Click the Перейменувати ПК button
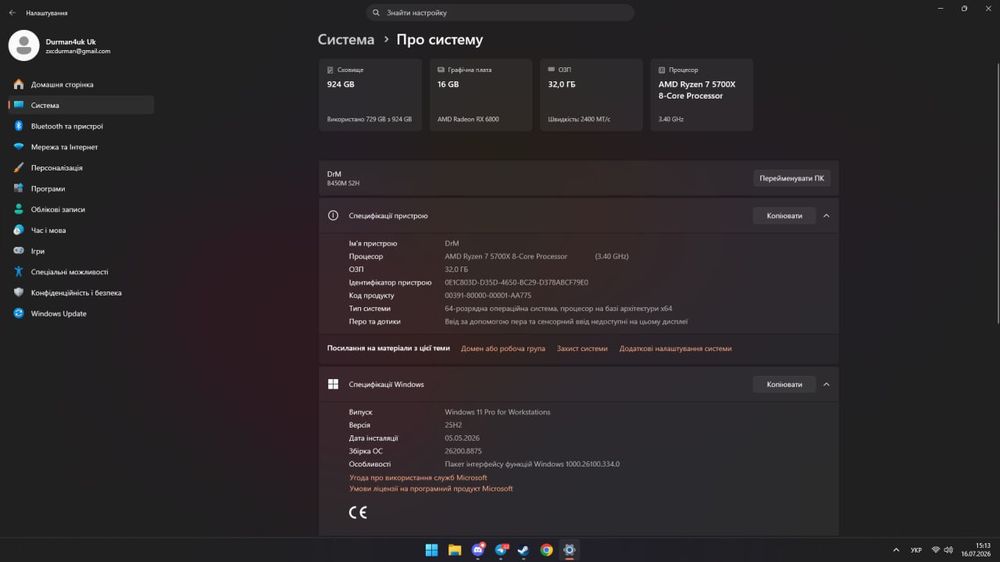This screenshot has height=562, width=1000. pyautogui.click(x=791, y=179)
